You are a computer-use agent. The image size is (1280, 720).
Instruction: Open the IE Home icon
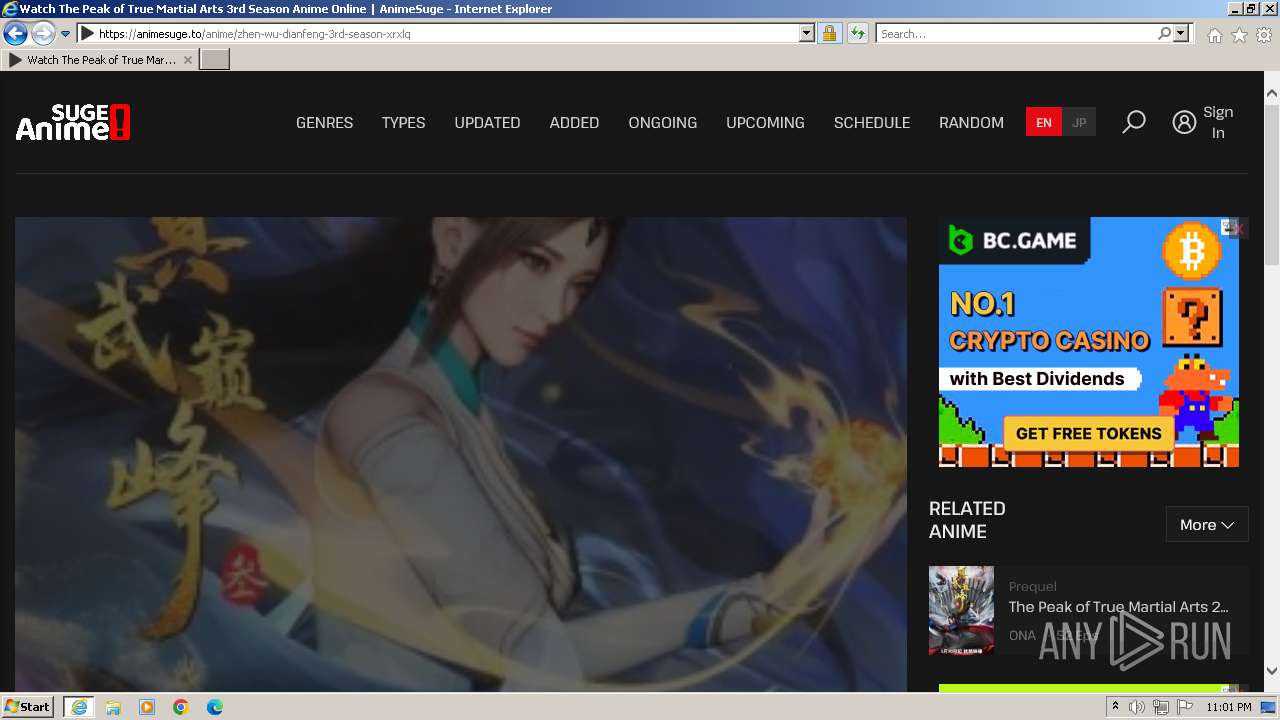pyautogui.click(x=1214, y=35)
